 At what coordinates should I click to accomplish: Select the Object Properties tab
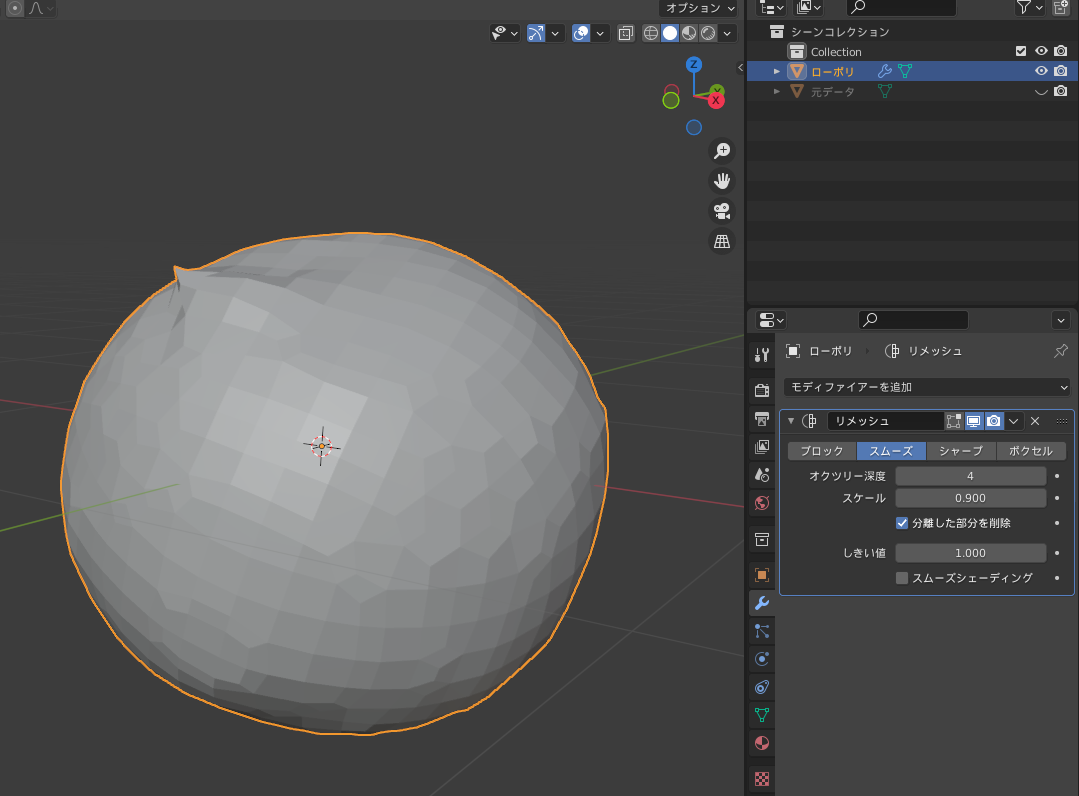point(761,574)
